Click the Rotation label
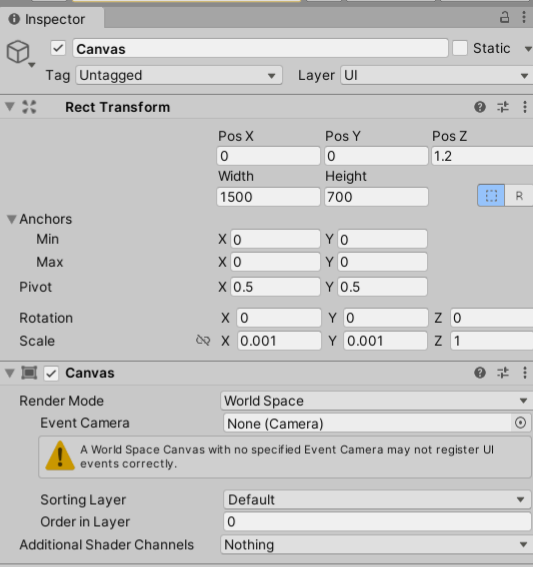The height and width of the screenshot is (567, 533). 46,318
